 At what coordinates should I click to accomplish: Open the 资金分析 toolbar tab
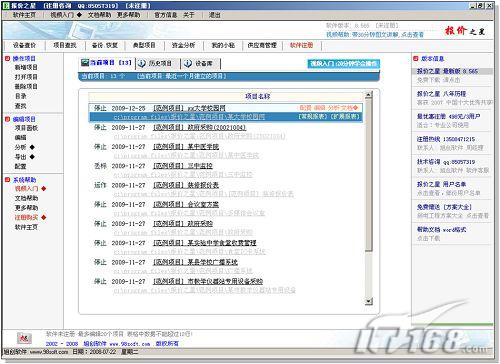pyautogui.click(x=183, y=45)
